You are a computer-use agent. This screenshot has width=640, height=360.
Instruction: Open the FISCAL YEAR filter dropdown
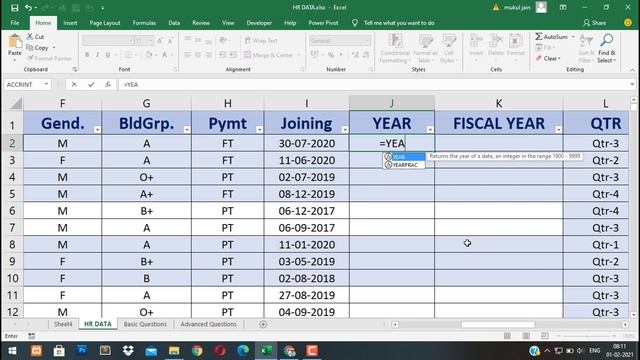[x=559, y=130]
